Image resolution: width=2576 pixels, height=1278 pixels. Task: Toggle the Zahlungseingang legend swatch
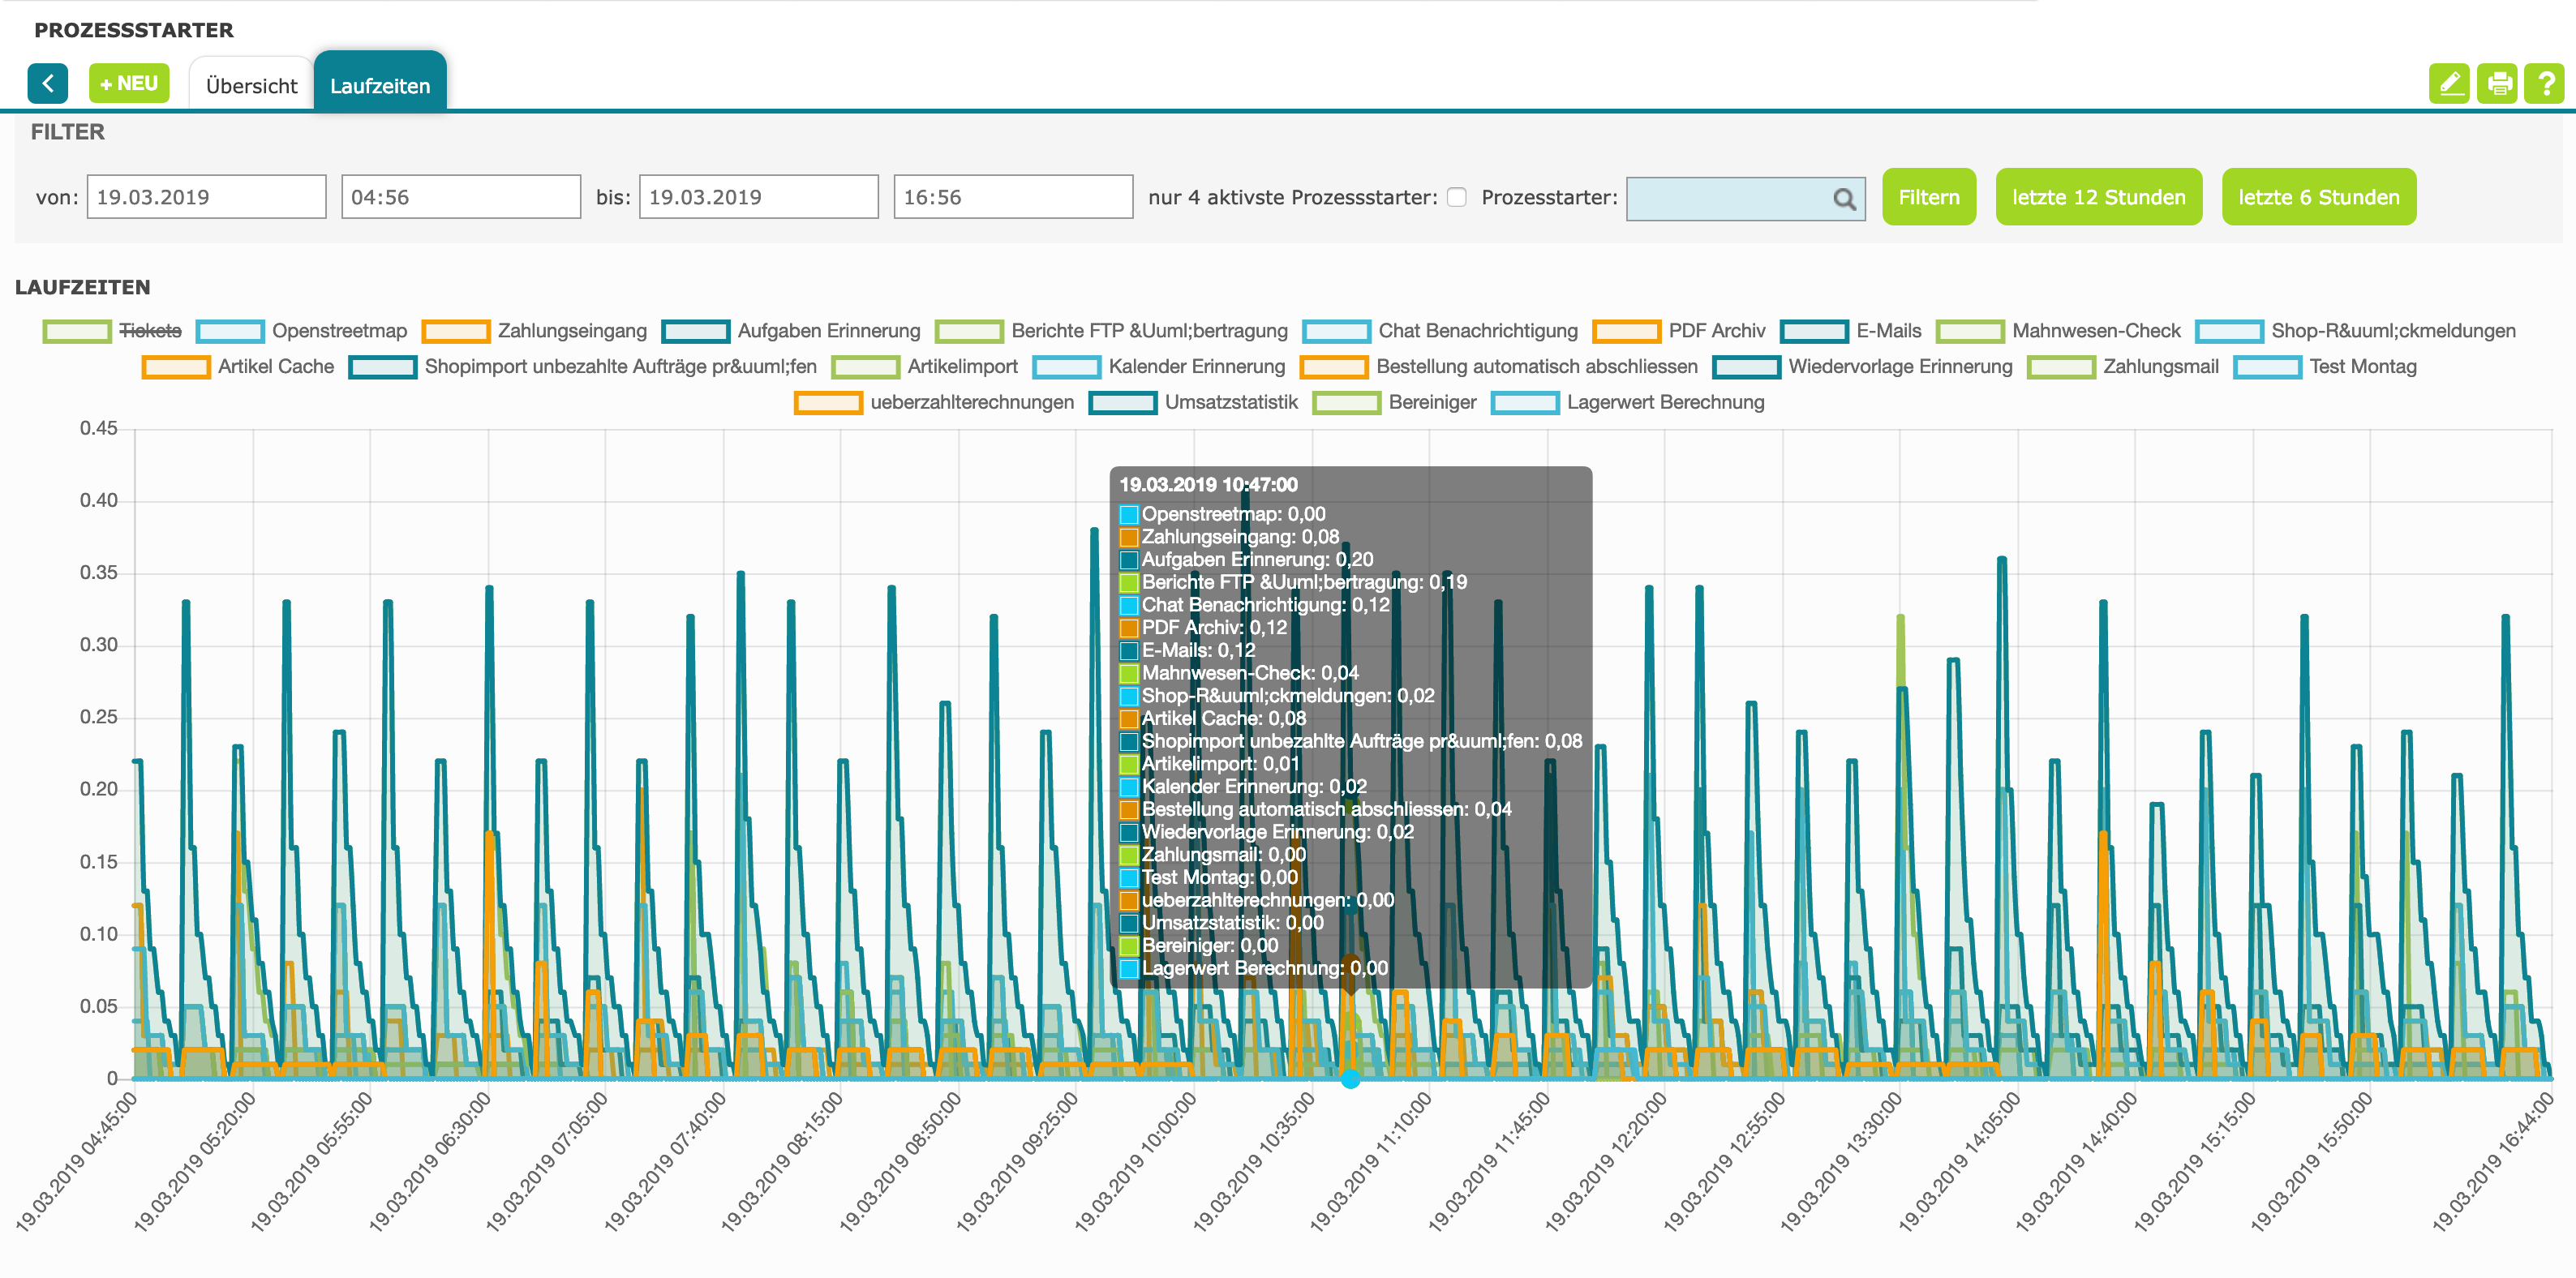click(x=456, y=331)
